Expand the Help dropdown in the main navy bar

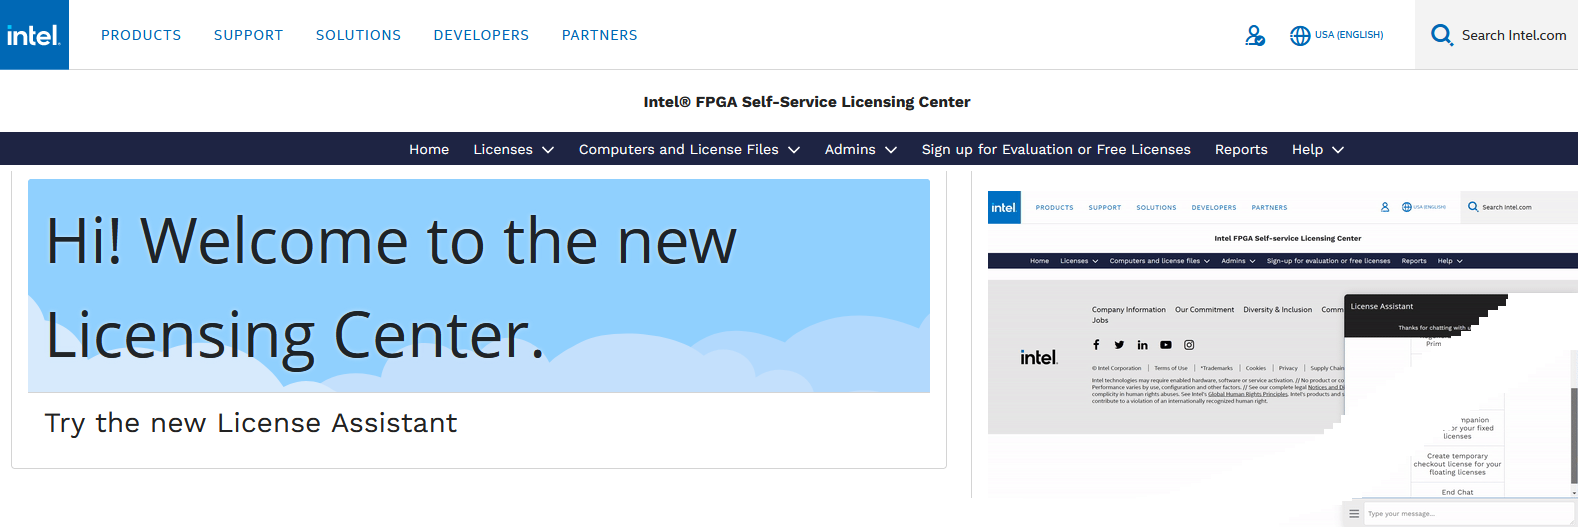[x=1317, y=149]
